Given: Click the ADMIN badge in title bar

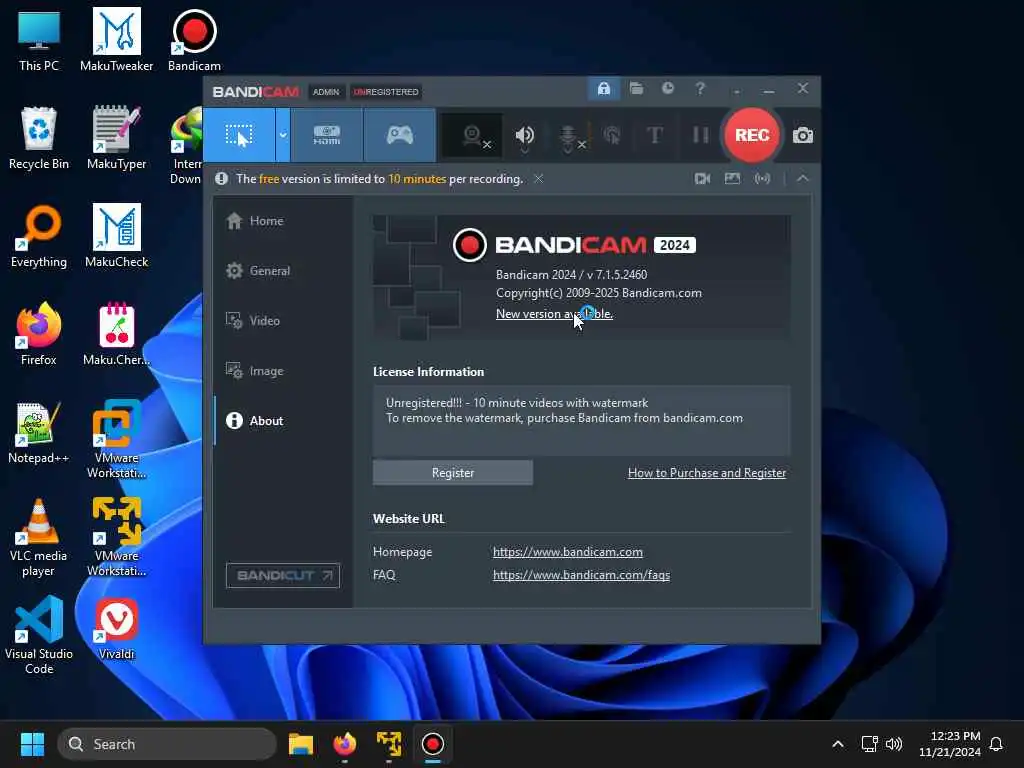Looking at the screenshot, I should tap(326, 92).
